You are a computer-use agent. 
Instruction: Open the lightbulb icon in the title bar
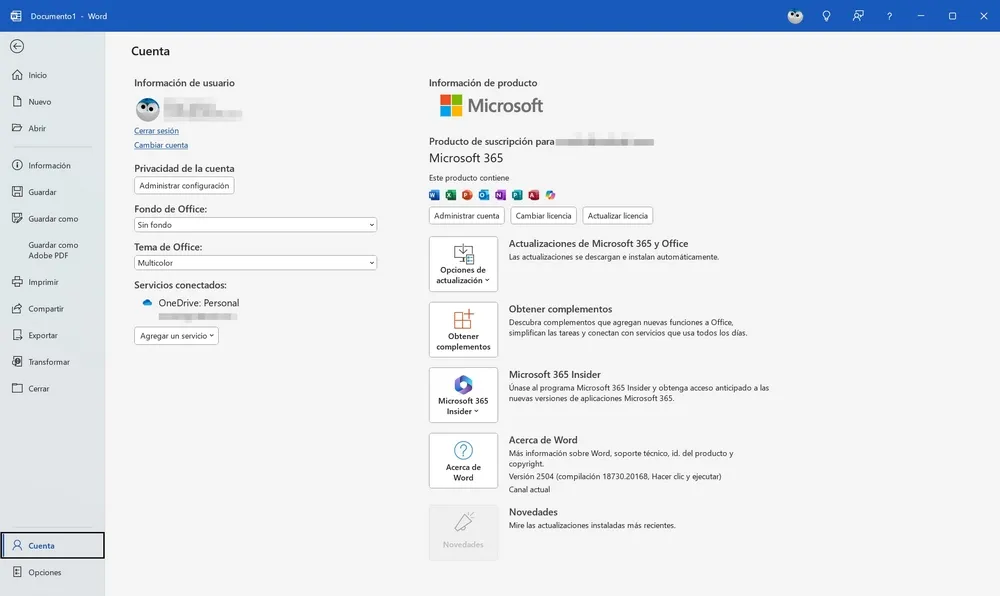pyautogui.click(x=827, y=16)
